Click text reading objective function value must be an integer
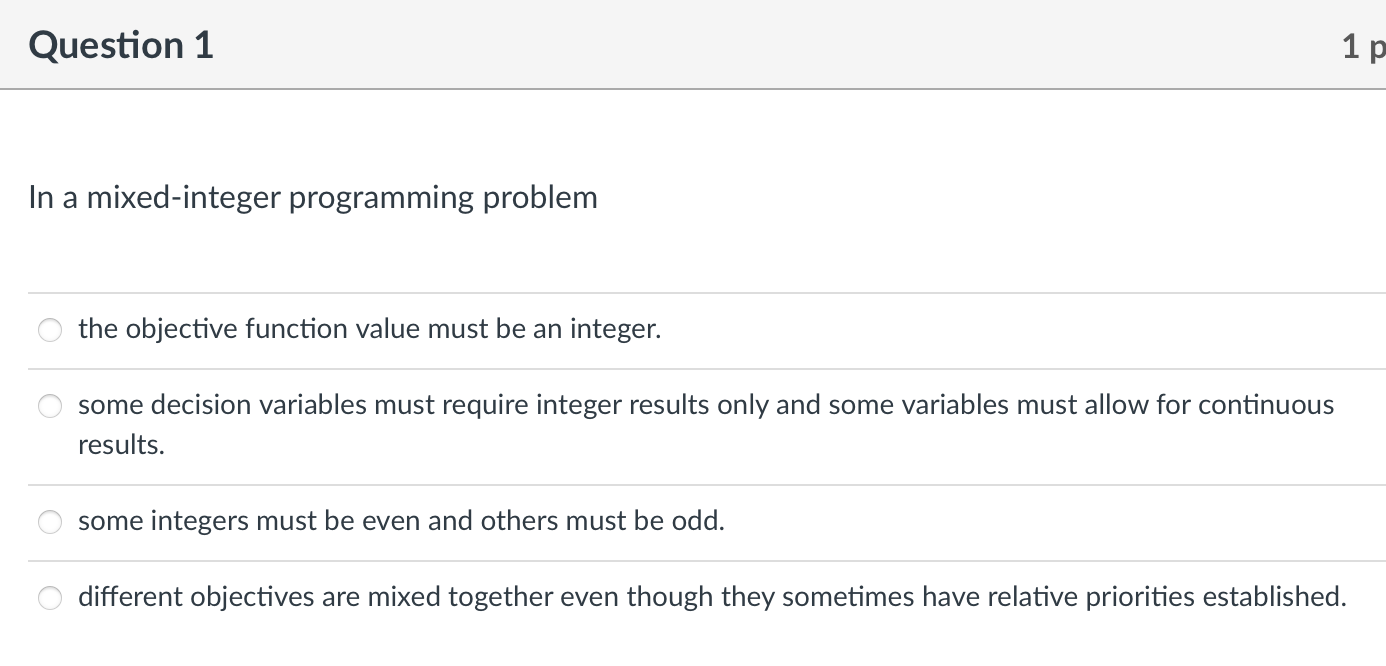Screen dimensions: 1386x666 coord(368,329)
